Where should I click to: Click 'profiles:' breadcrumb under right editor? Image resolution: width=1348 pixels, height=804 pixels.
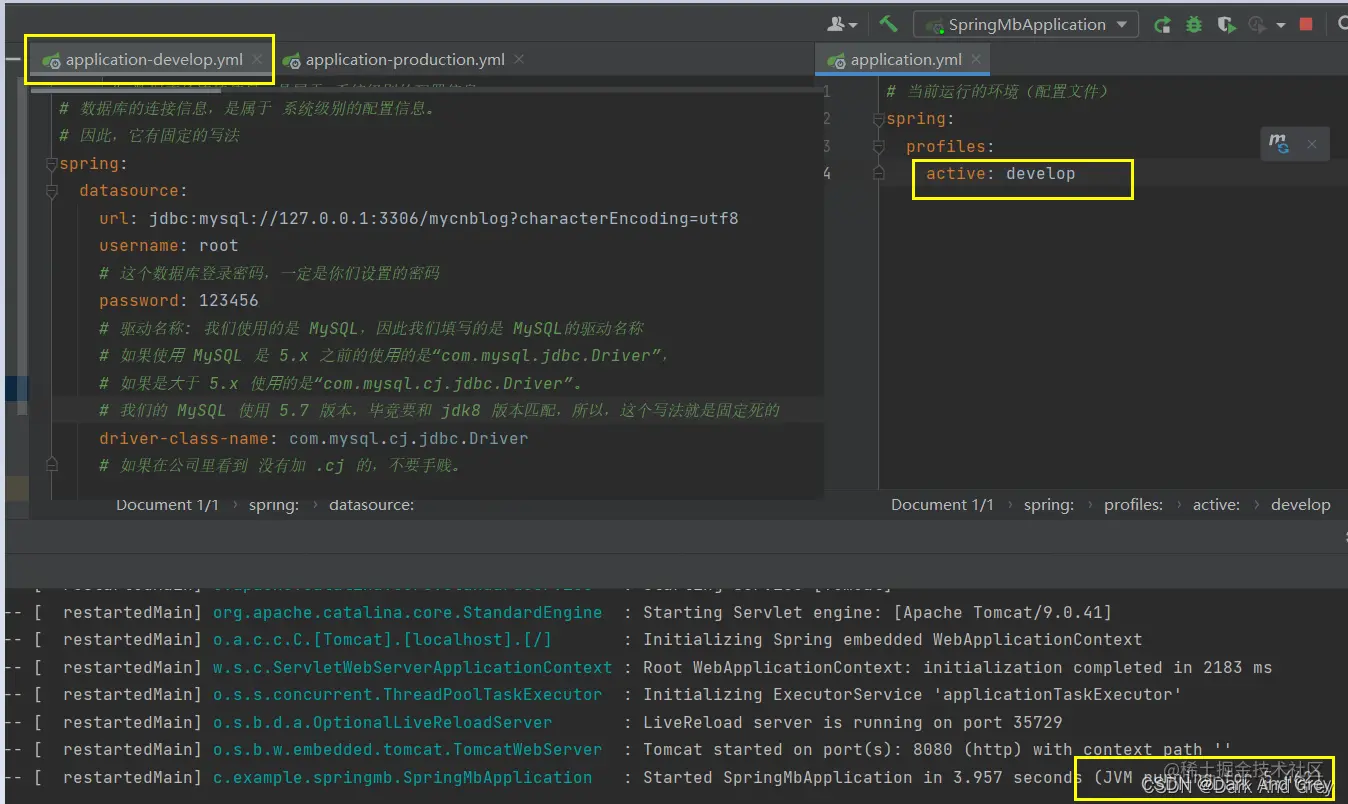pos(1133,505)
